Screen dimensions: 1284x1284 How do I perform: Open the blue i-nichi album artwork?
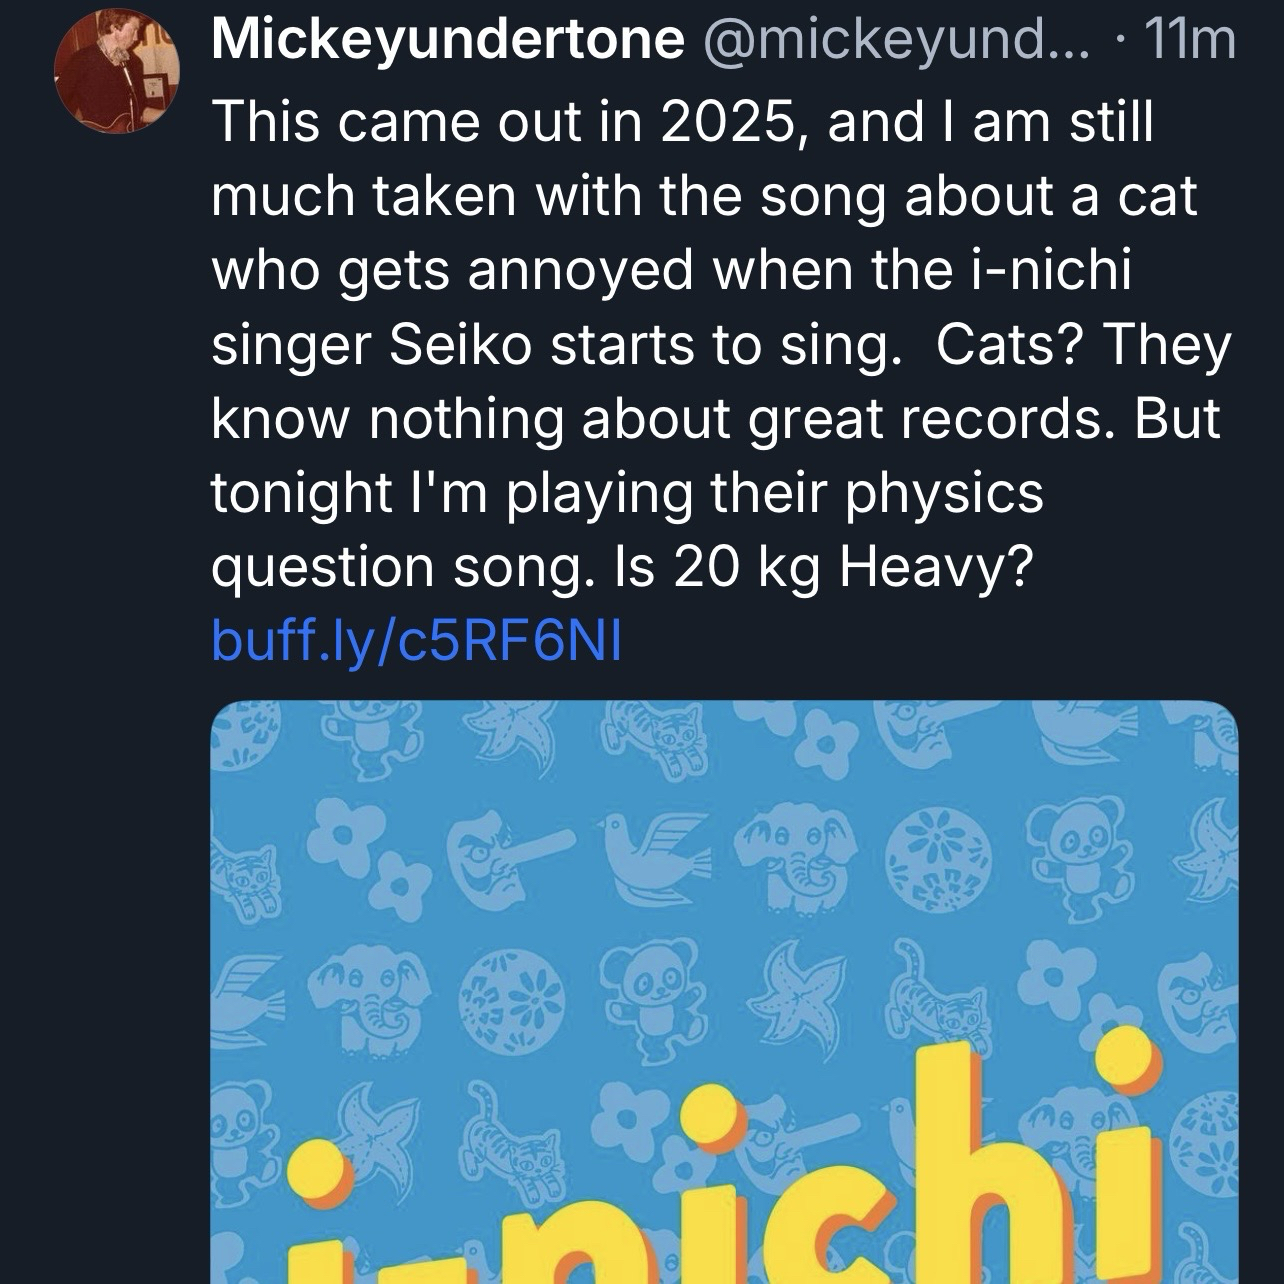[x=724, y=990]
